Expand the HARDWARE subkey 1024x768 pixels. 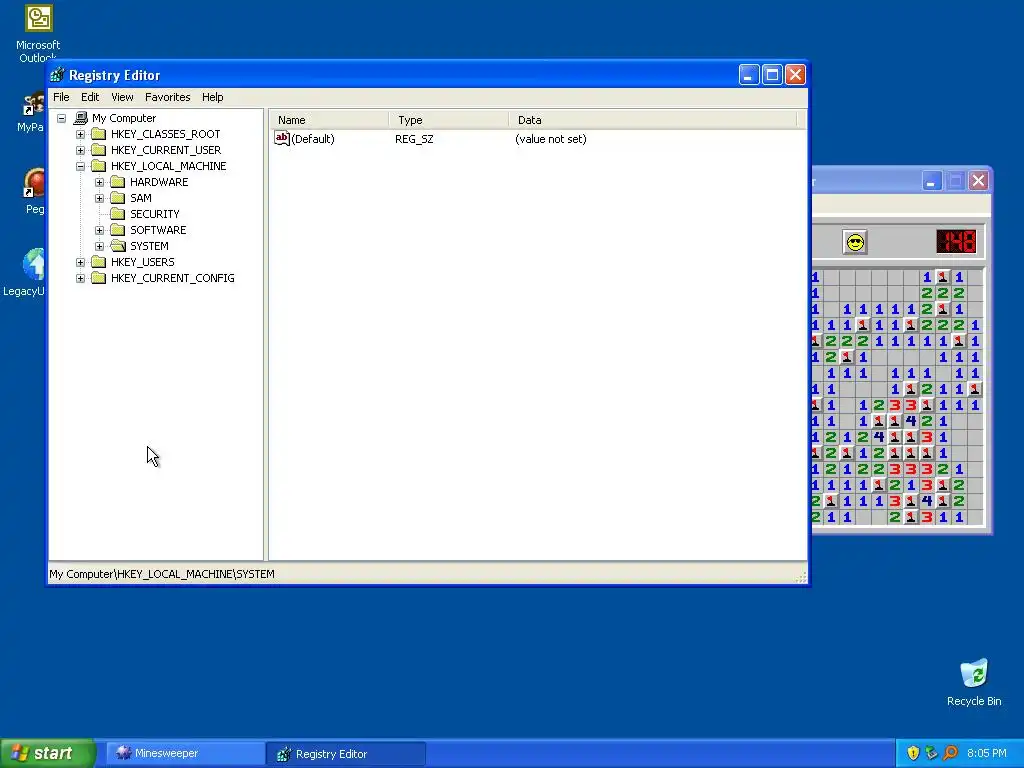[x=99, y=182]
